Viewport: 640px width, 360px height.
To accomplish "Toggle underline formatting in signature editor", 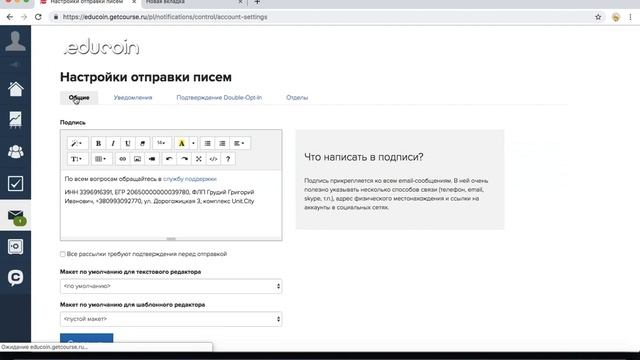I will [x=127, y=143].
